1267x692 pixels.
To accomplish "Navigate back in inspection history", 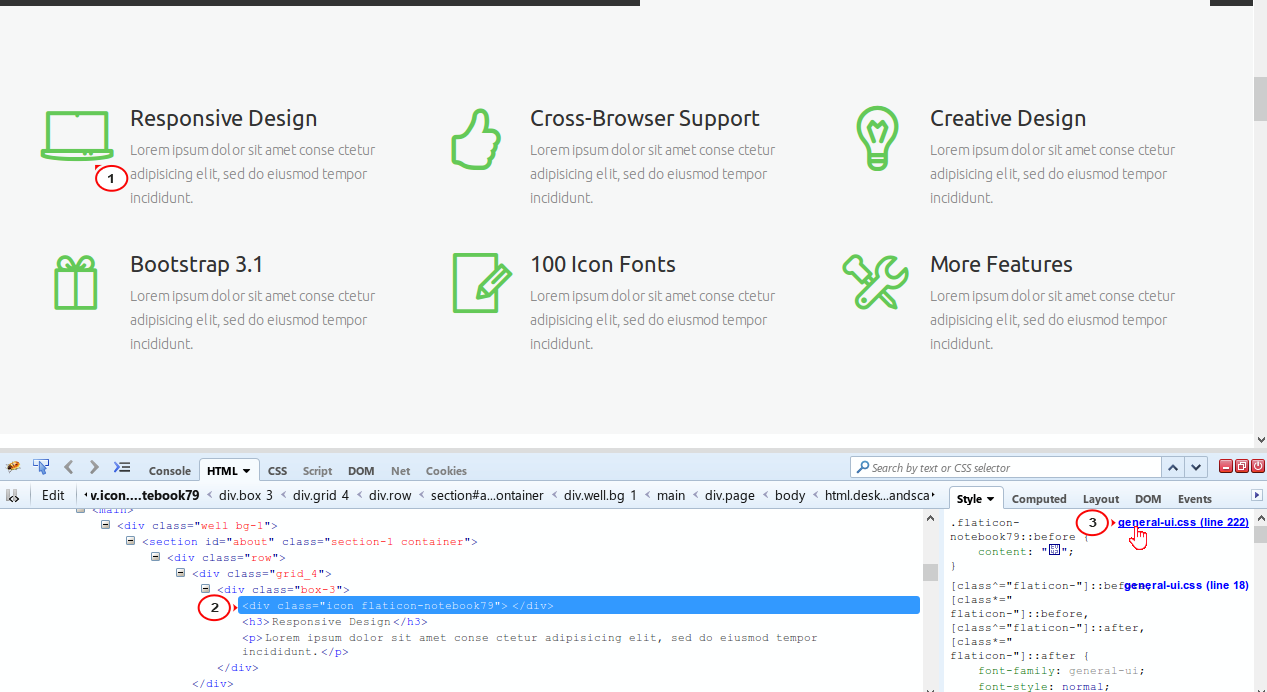I will tap(68, 467).
